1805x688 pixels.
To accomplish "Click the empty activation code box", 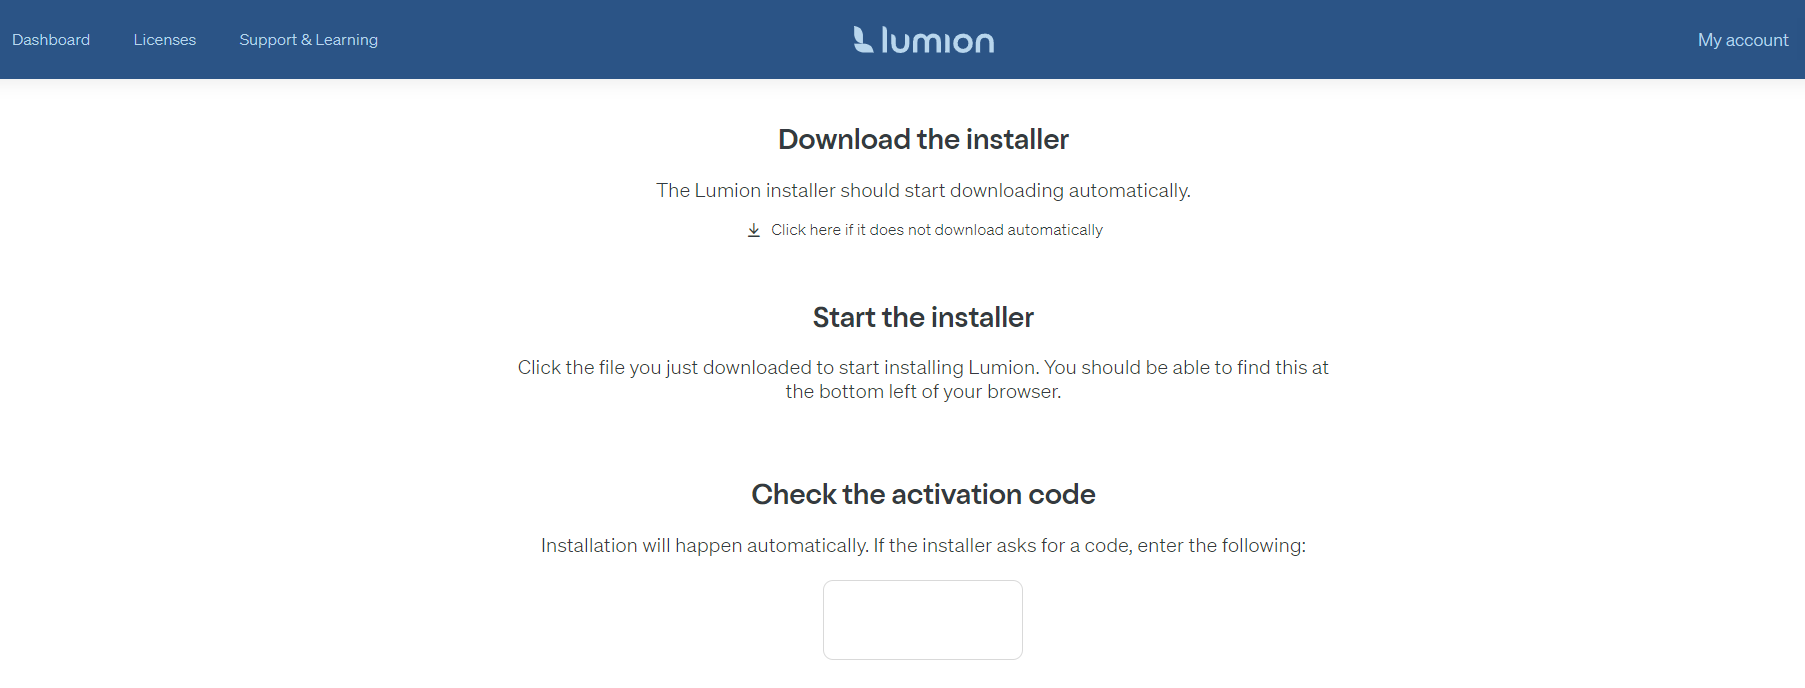I will click(x=922, y=619).
